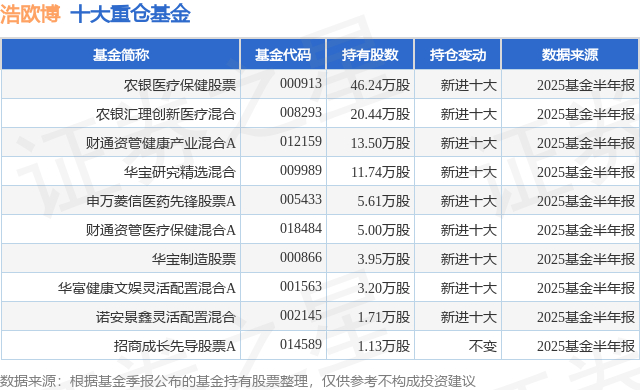The width and height of the screenshot is (640, 390).
Task: Select fund name 招商成长先导股票A
Action: tap(175, 346)
